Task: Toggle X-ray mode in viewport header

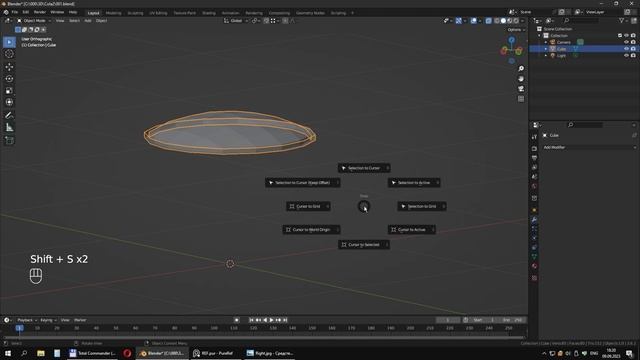Action: tap(489, 21)
